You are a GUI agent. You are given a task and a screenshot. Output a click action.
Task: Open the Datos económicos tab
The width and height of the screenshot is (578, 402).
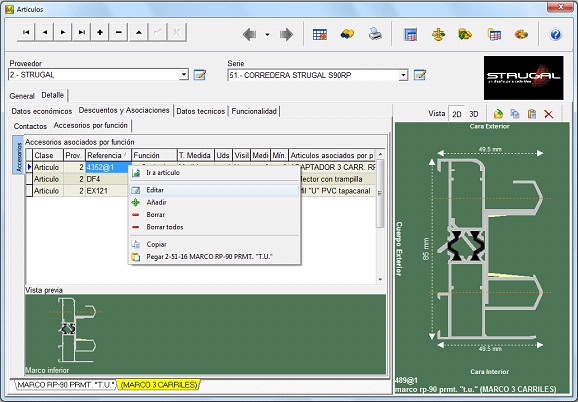(x=42, y=111)
